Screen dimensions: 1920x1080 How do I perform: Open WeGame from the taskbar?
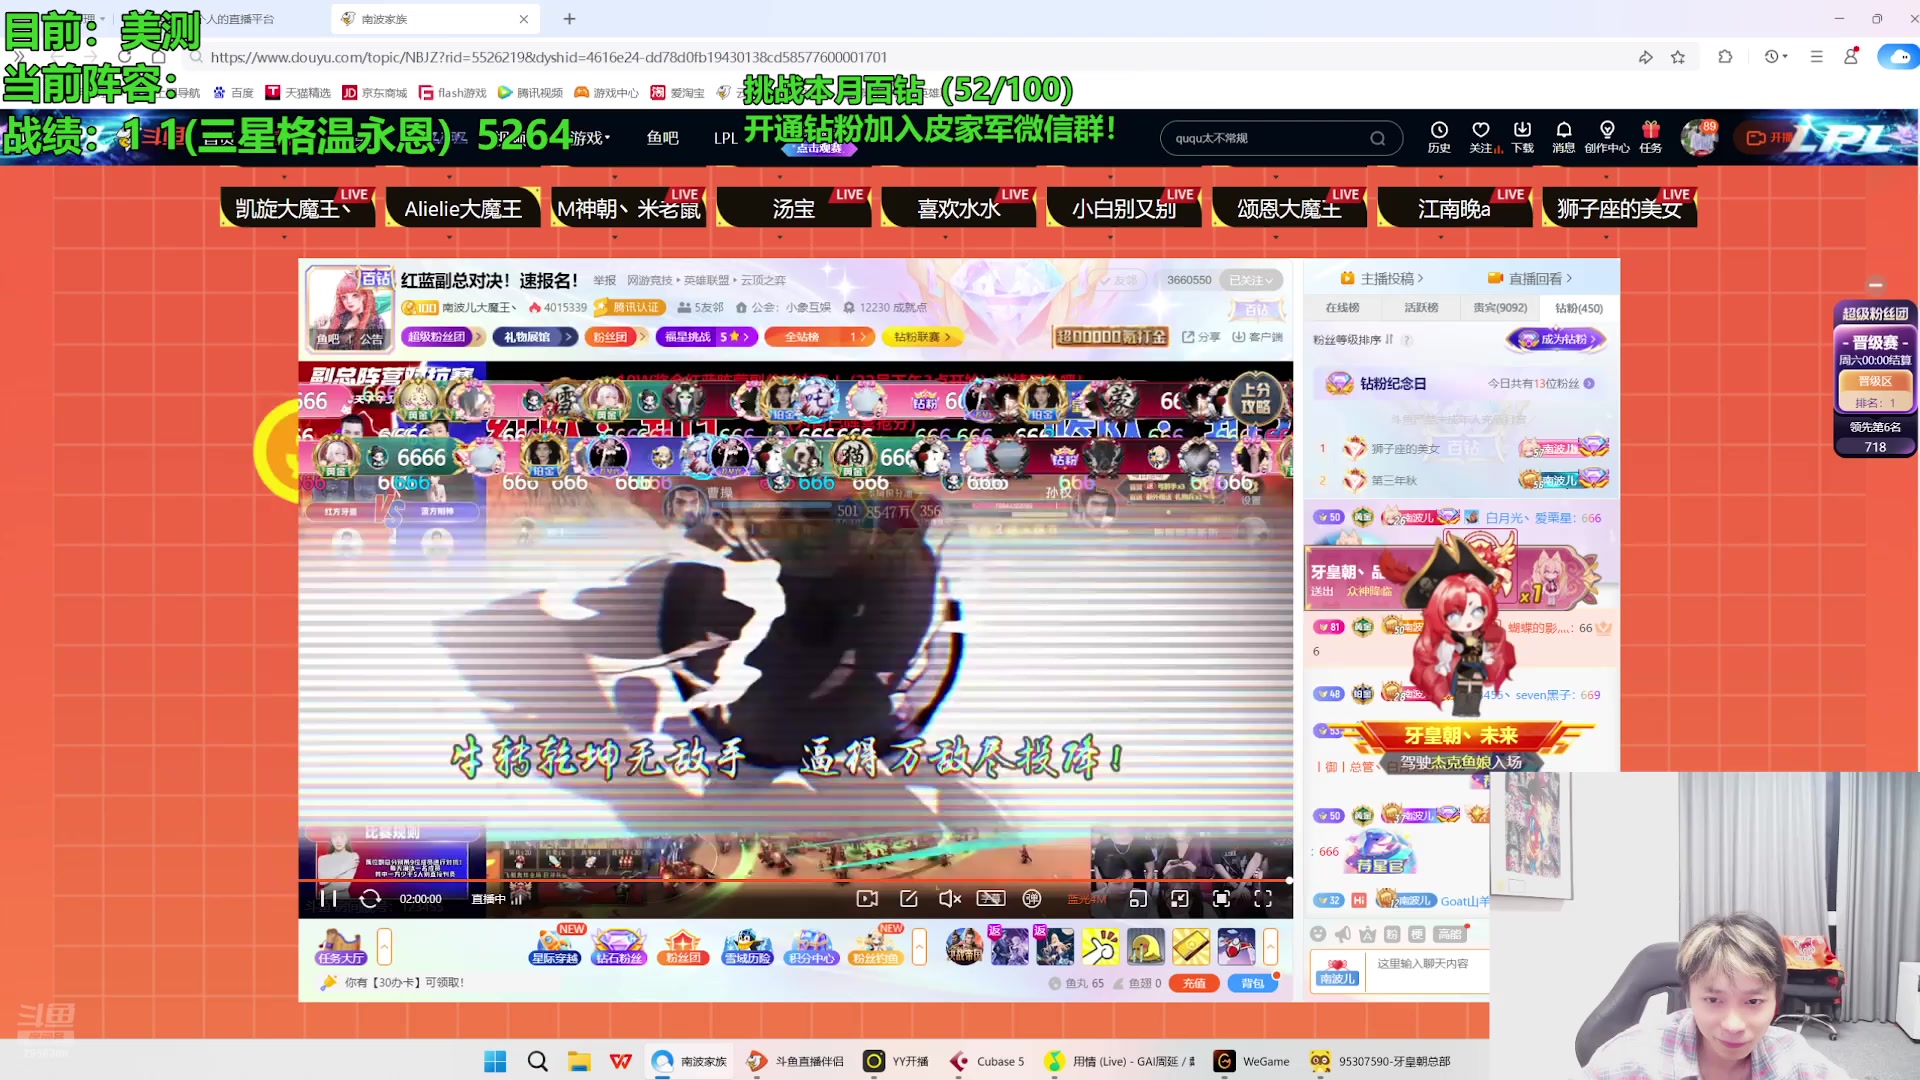(x=1252, y=1061)
